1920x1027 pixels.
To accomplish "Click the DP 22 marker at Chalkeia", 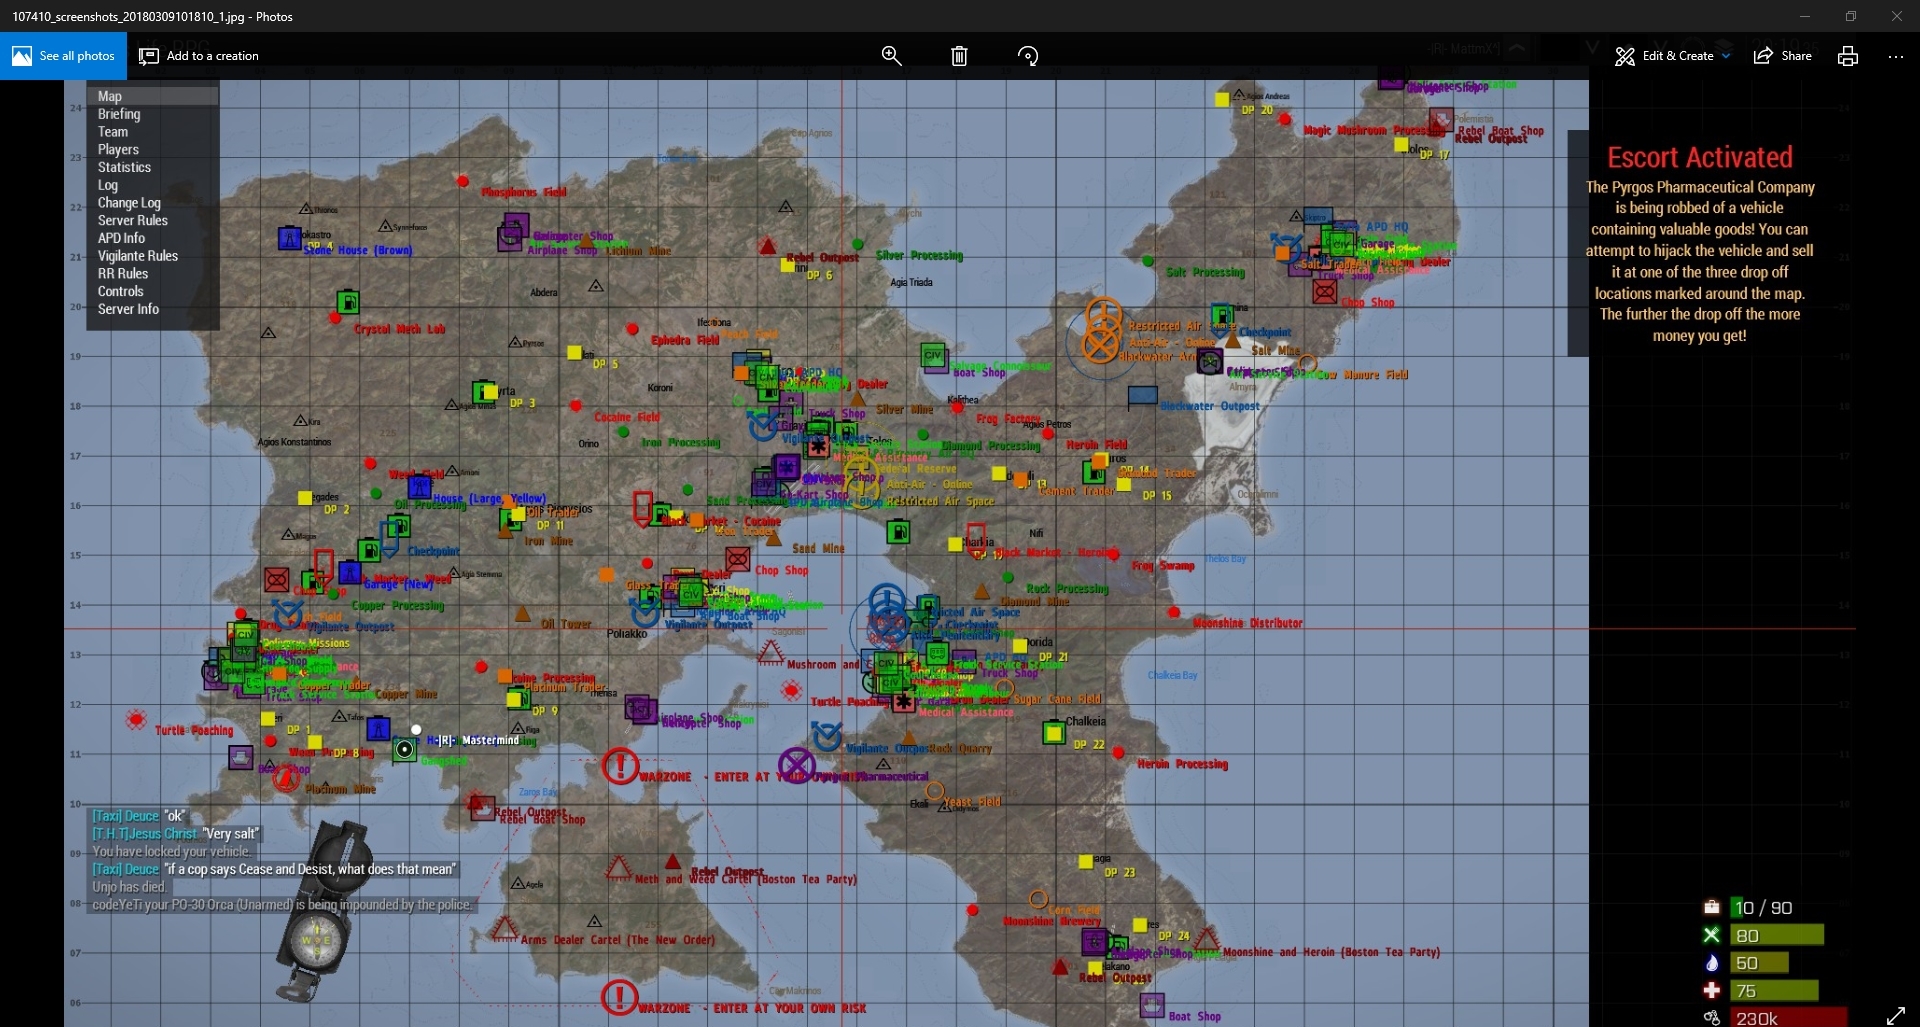I will (1053, 733).
